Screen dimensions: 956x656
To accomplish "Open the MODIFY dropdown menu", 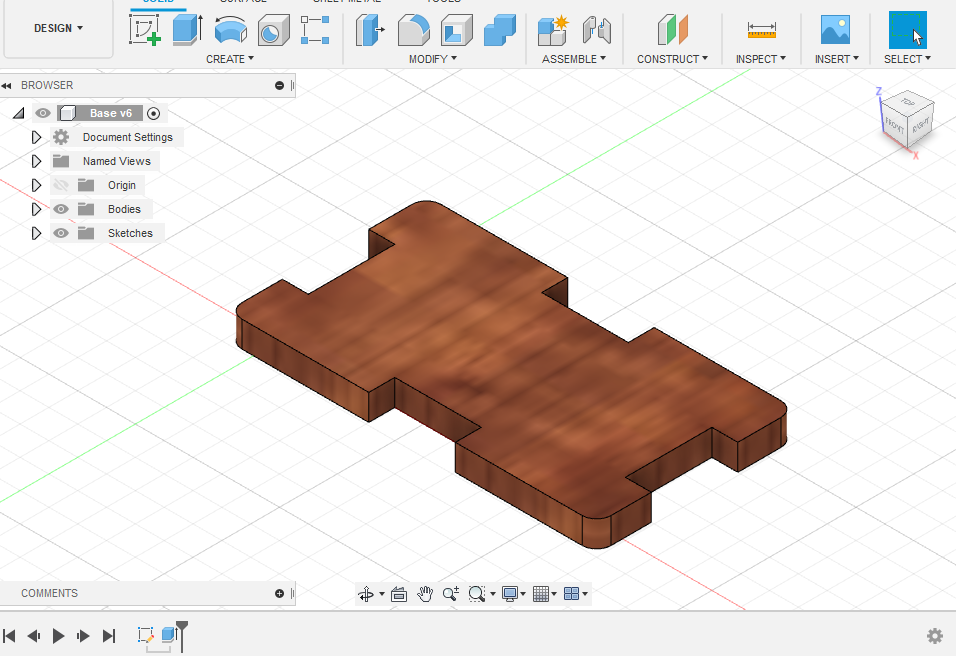I will tap(433, 59).
